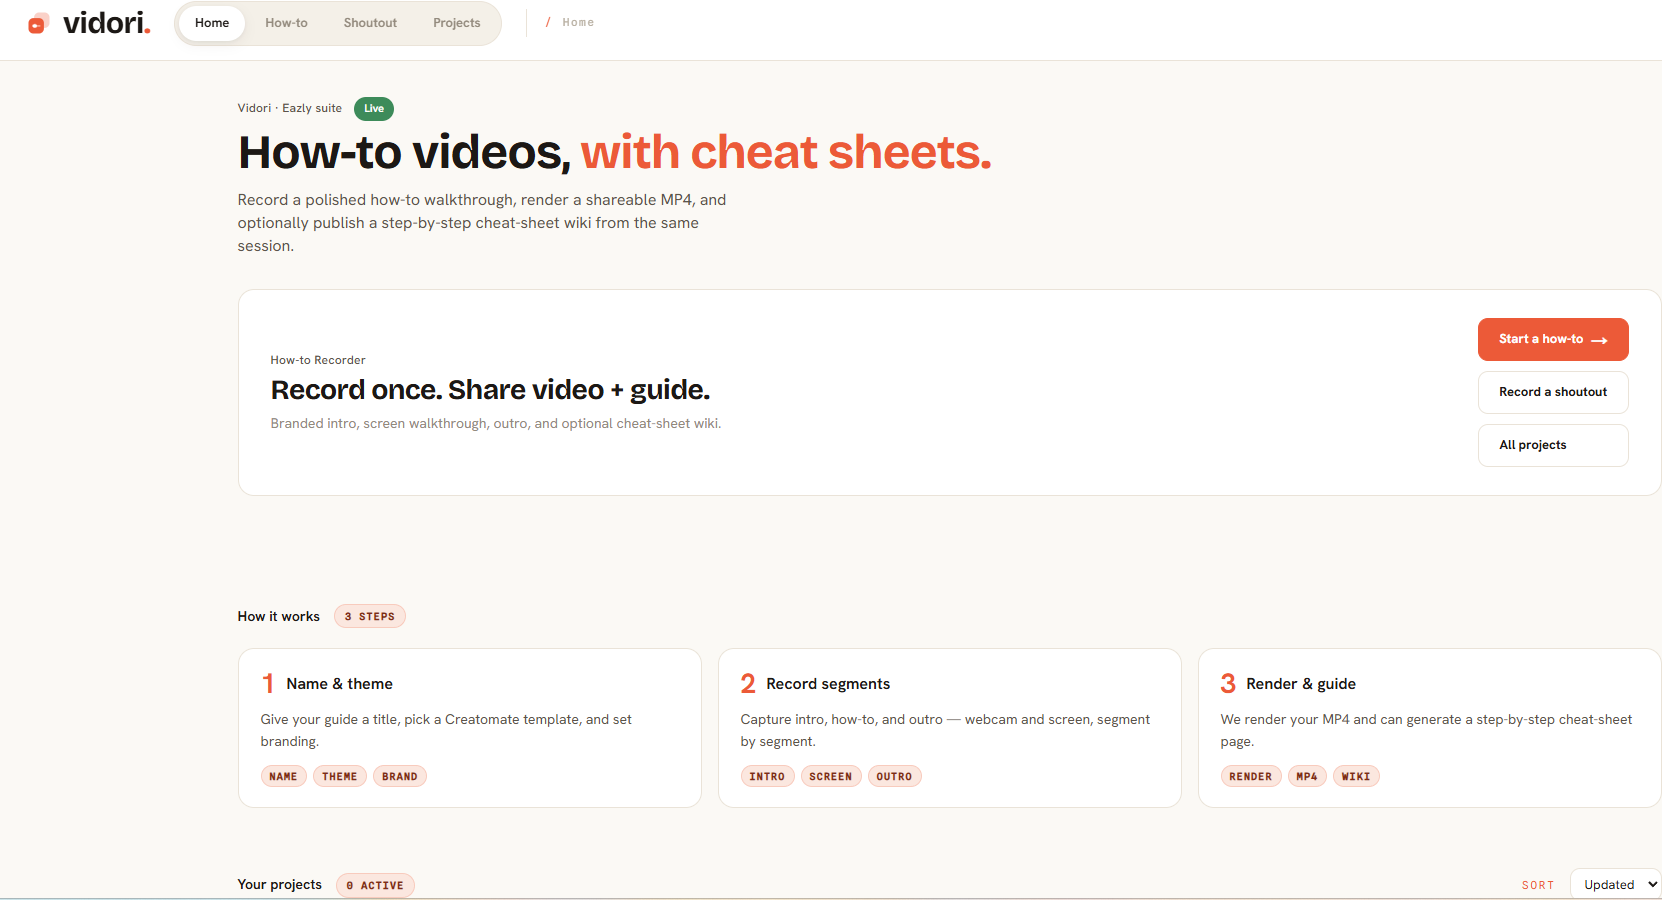The image size is (1662, 900).
Task: Click the SCREEN tag
Action: pyautogui.click(x=831, y=776)
